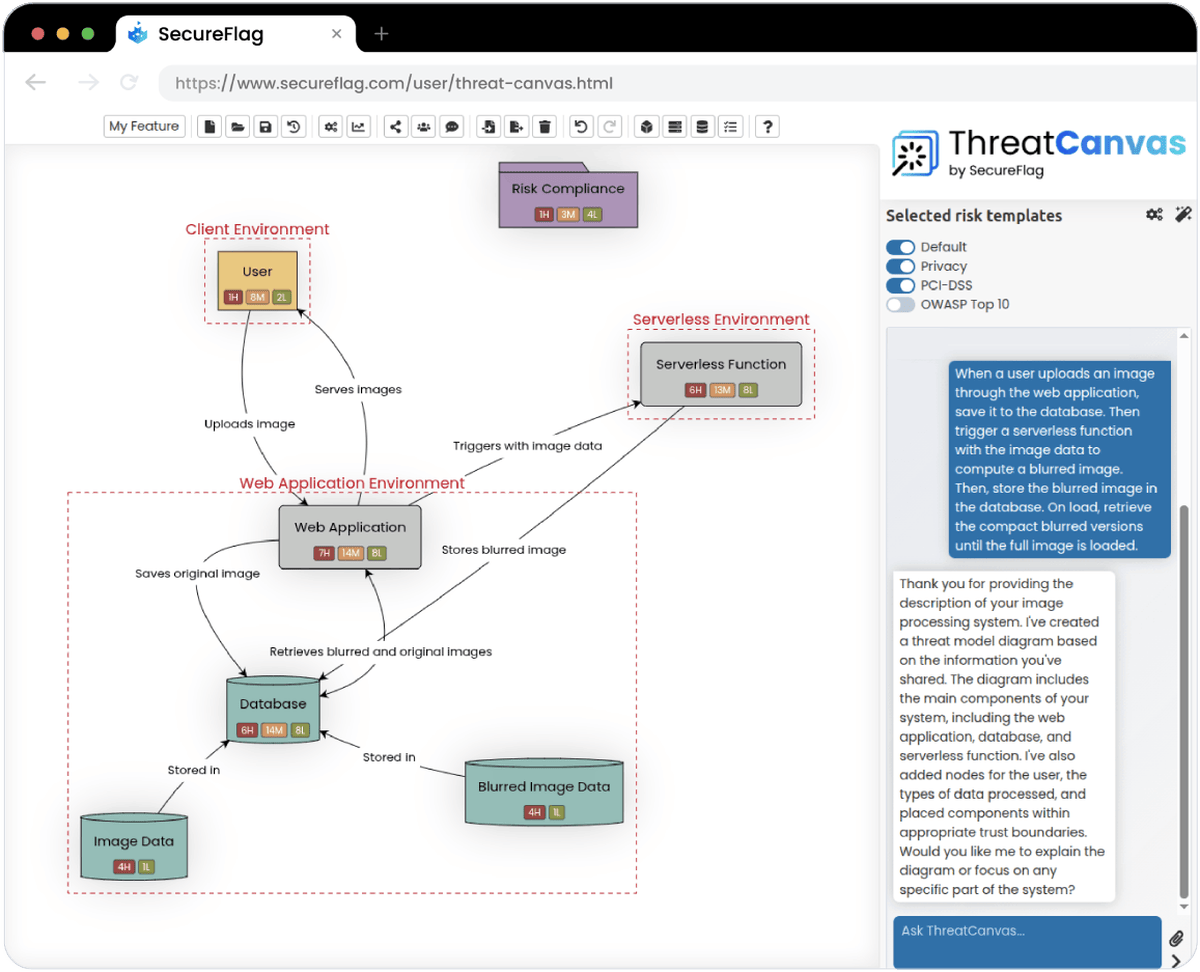Viewport: 1200px width, 972px height.
Task: Select the Database node
Action: pyautogui.click(x=273, y=712)
